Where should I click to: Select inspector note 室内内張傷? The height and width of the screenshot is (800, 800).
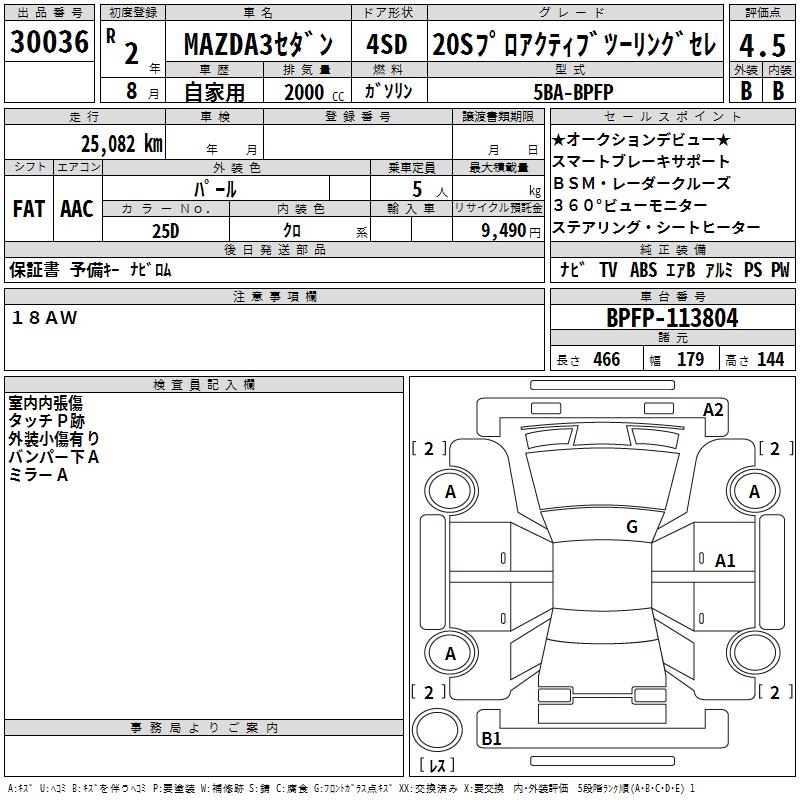(x=45, y=403)
